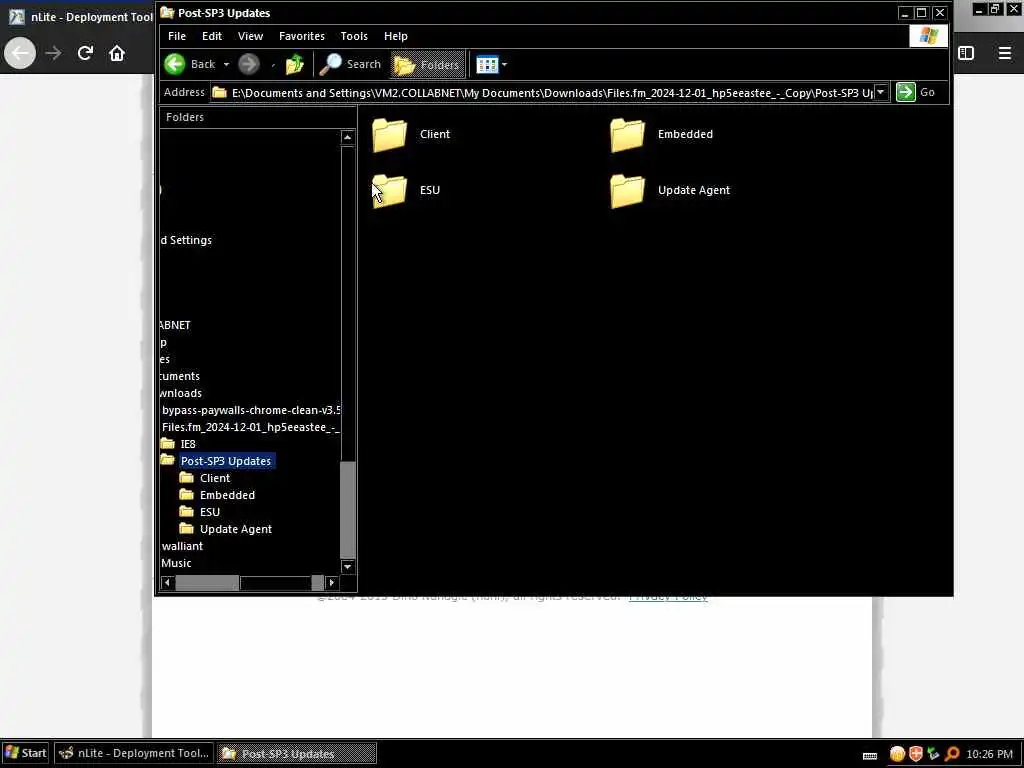Click the browser Home icon
This screenshot has width=1024, height=768.
pyautogui.click(x=117, y=53)
